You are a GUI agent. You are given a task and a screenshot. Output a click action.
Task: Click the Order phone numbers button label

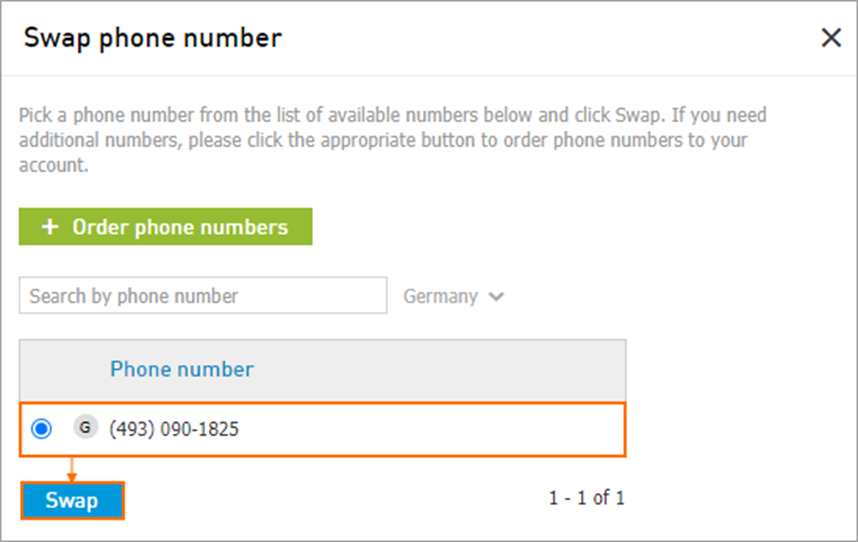point(180,226)
